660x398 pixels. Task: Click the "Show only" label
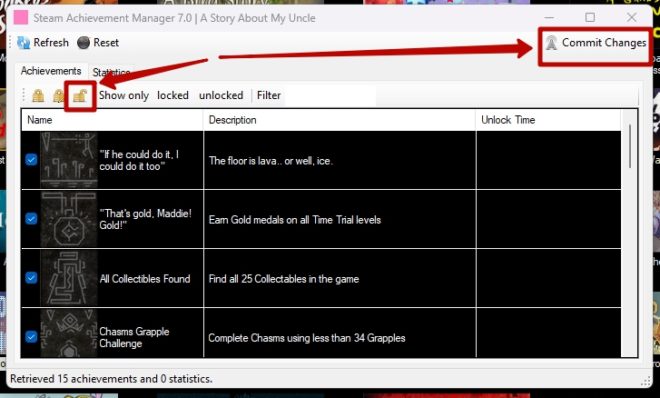tap(124, 96)
